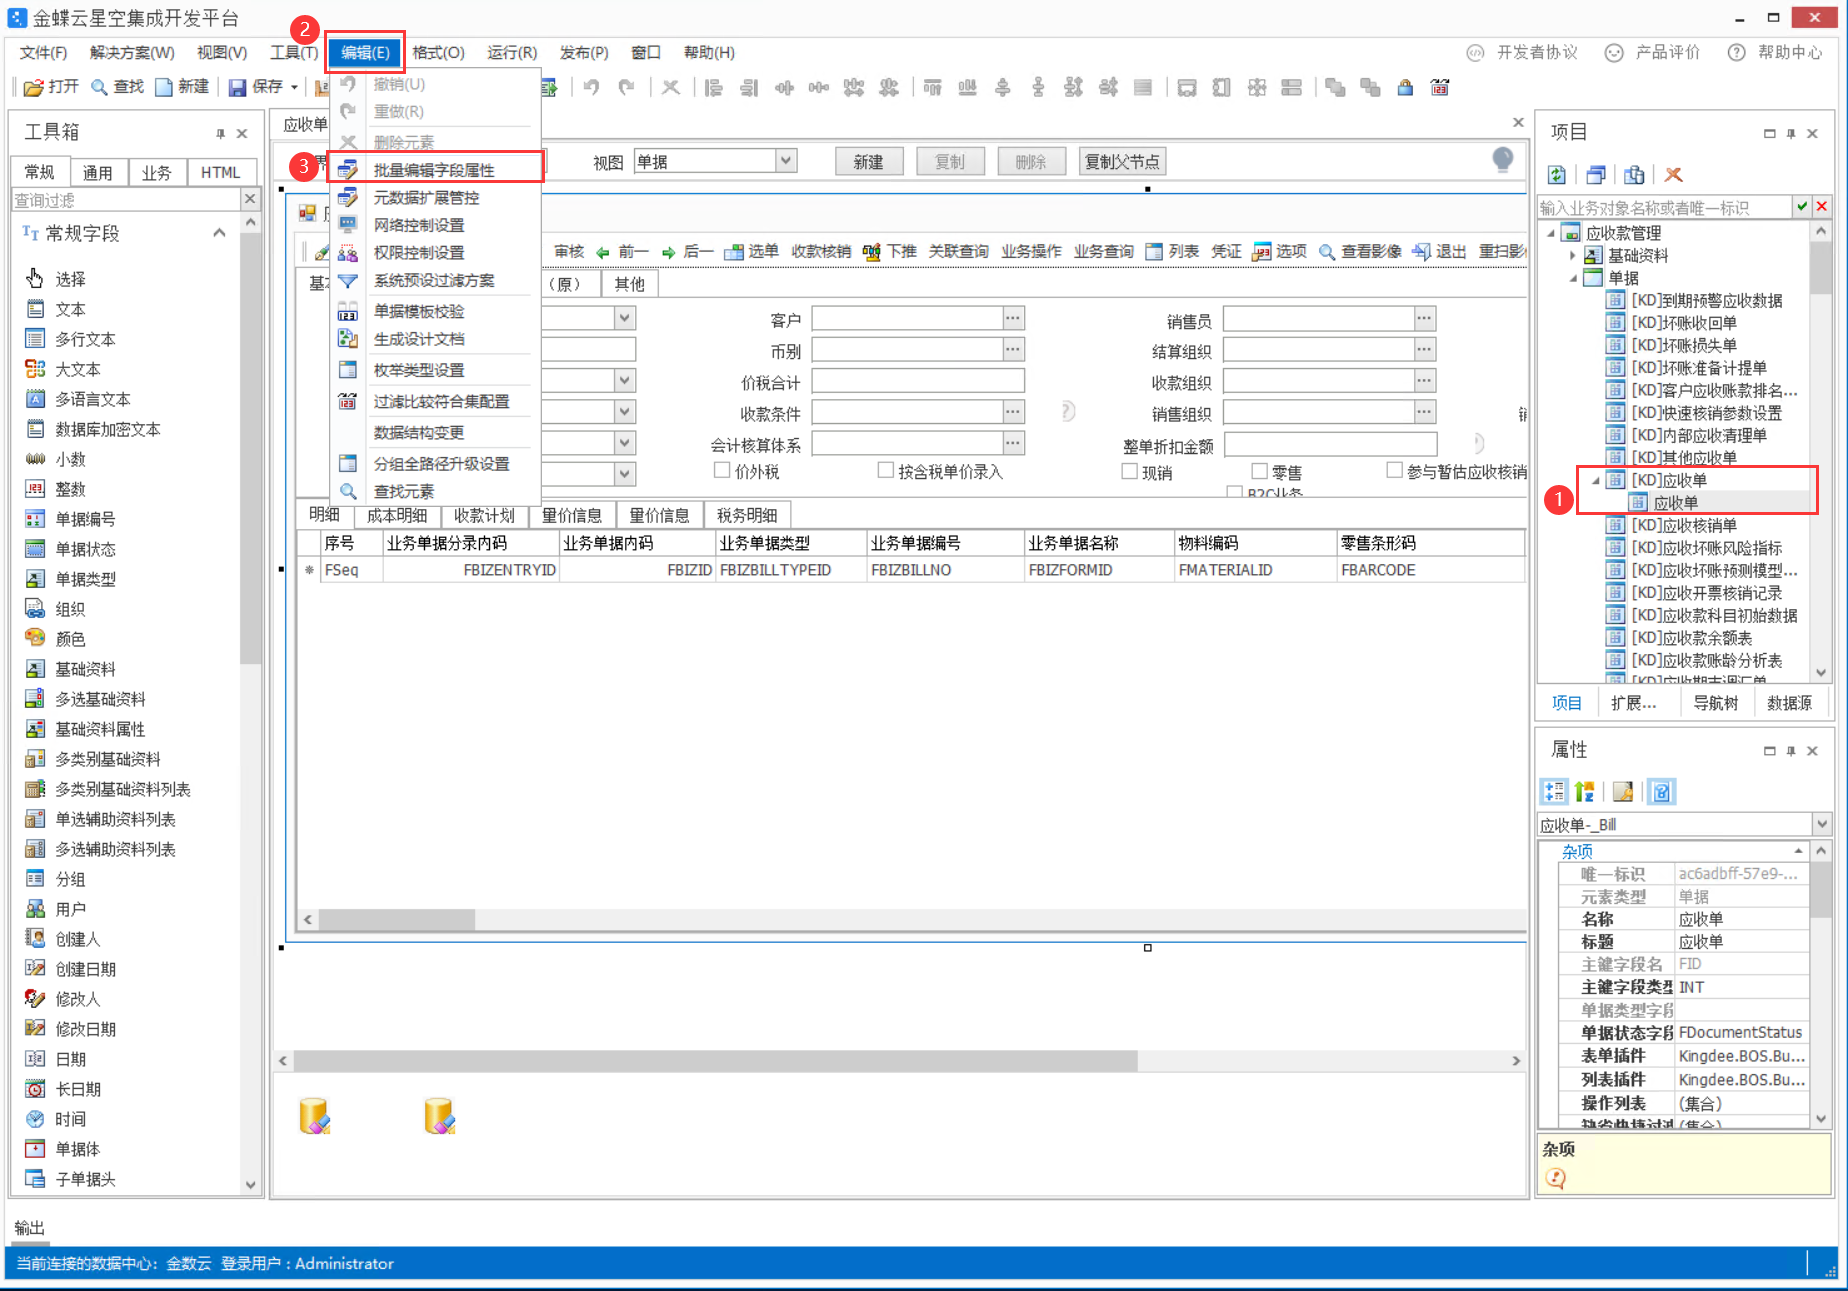
Task: Click the ellipsis button beside 客户 field
Action: coord(1013,318)
